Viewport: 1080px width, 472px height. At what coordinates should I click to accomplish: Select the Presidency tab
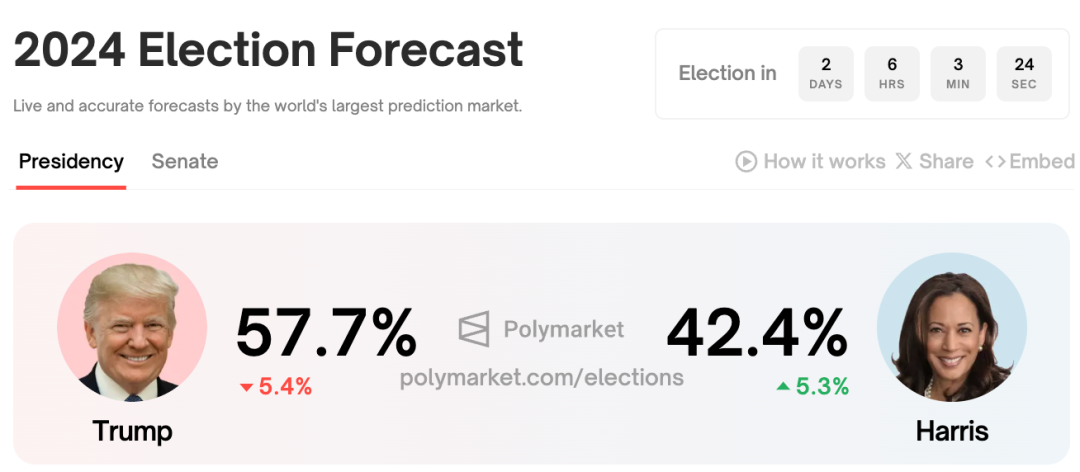click(71, 161)
